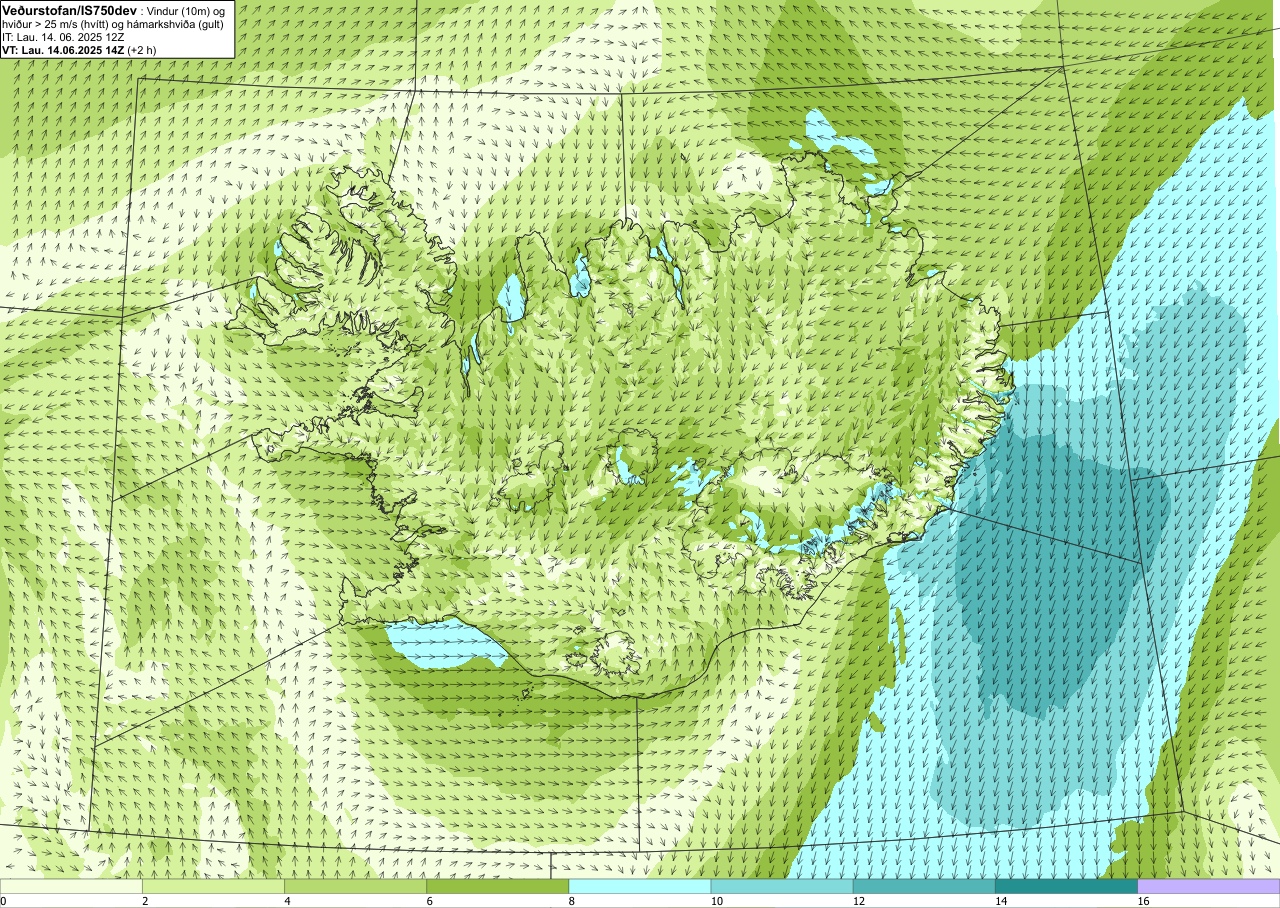Click the 4–6 m/s green legend swatch
The width and height of the screenshot is (1280, 908).
coord(355,886)
